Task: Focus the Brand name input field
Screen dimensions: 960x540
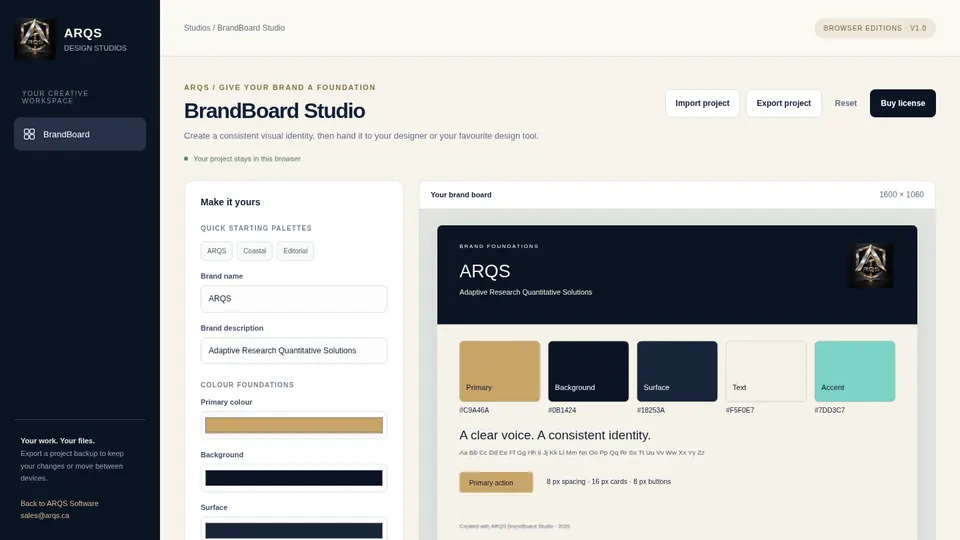Action: coord(294,299)
